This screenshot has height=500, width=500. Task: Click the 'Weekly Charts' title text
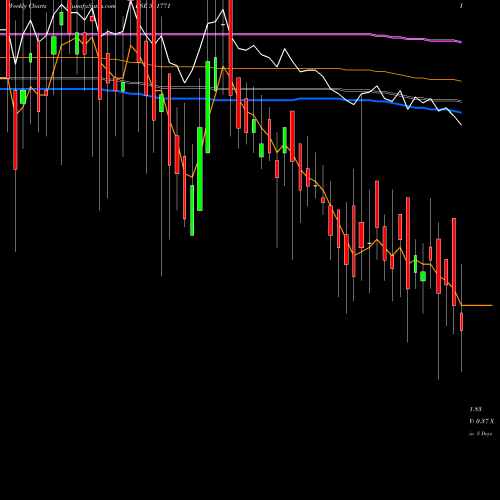point(28,6)
